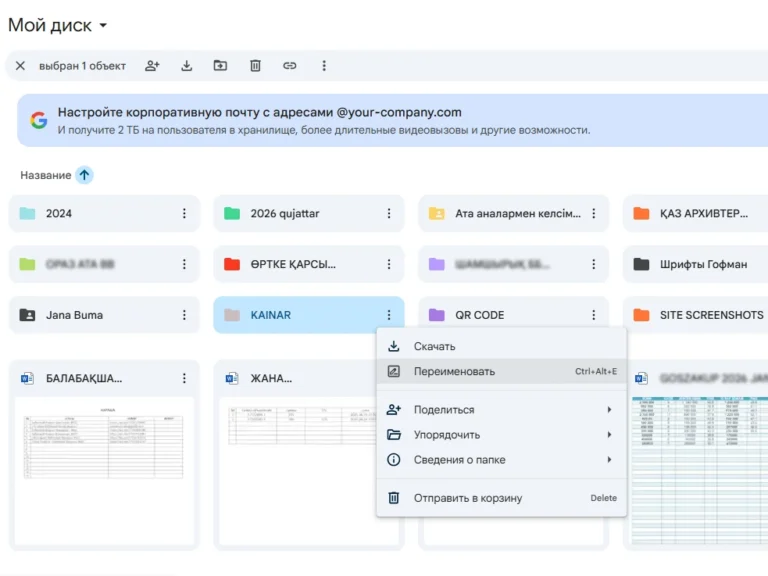
Task: Open more actions for ӨРТКЕ ҚАРСЫ folder
Action: (389, 264)
